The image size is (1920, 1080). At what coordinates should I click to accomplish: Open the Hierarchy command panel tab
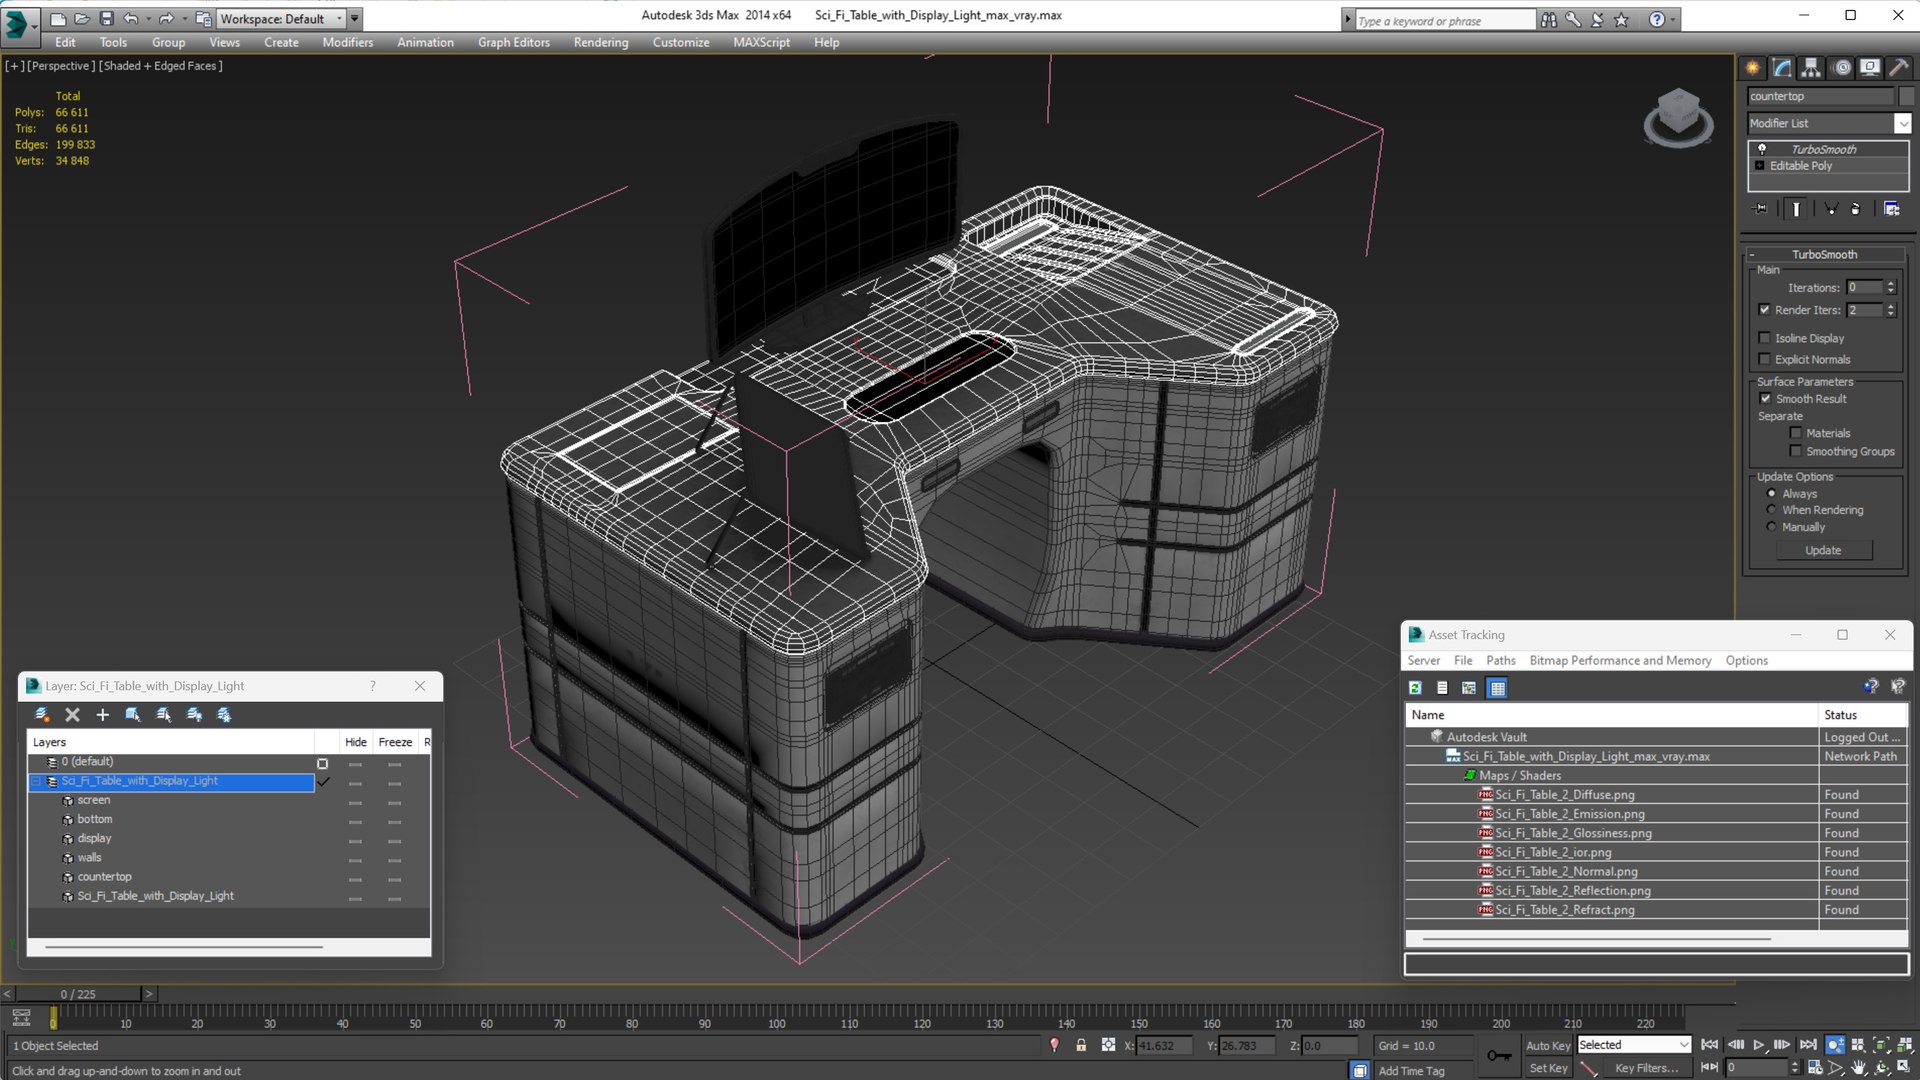click(x=1811, y=68)
